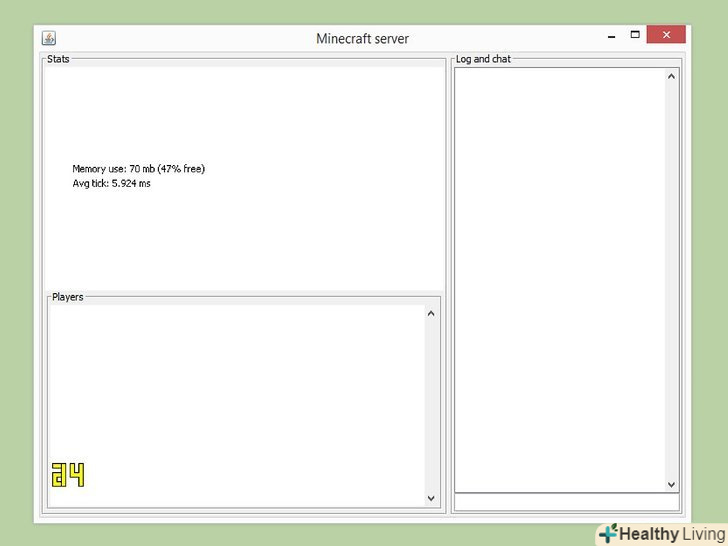The height and width of the screenshot is (546, 728).
Task: Click the command input field below the log
Action: coord(566,502)
